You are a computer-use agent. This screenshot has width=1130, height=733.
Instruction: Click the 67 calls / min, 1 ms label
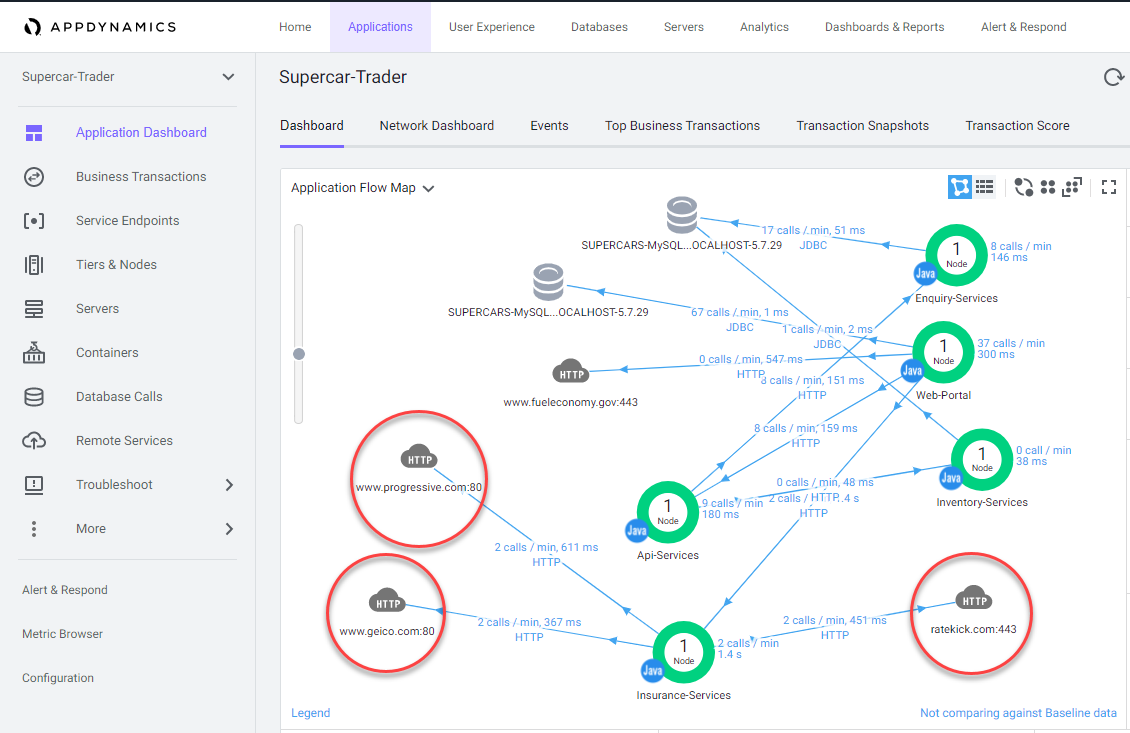740,312
